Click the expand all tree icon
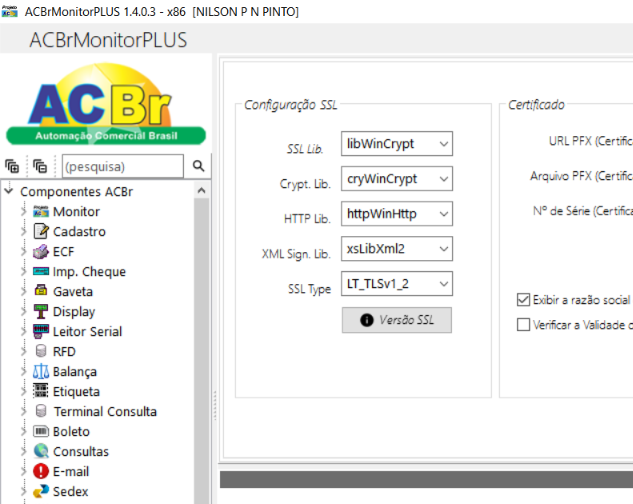633x504 pixels. tap(12, 166)
